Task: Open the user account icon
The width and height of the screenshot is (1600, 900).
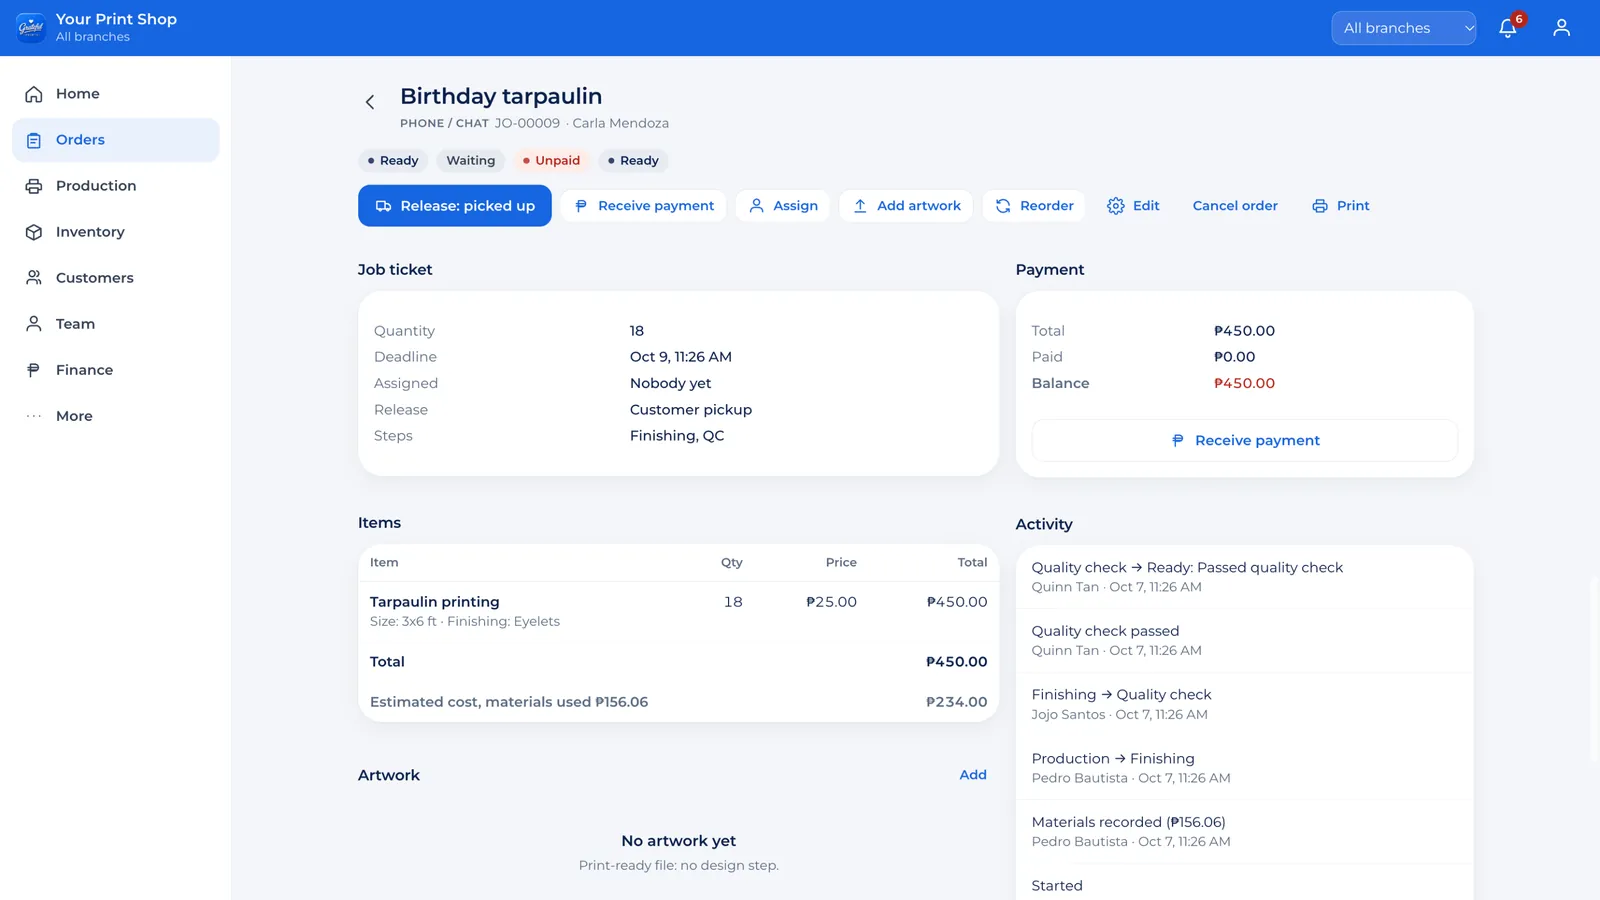Action: [x=1561, y=28]
